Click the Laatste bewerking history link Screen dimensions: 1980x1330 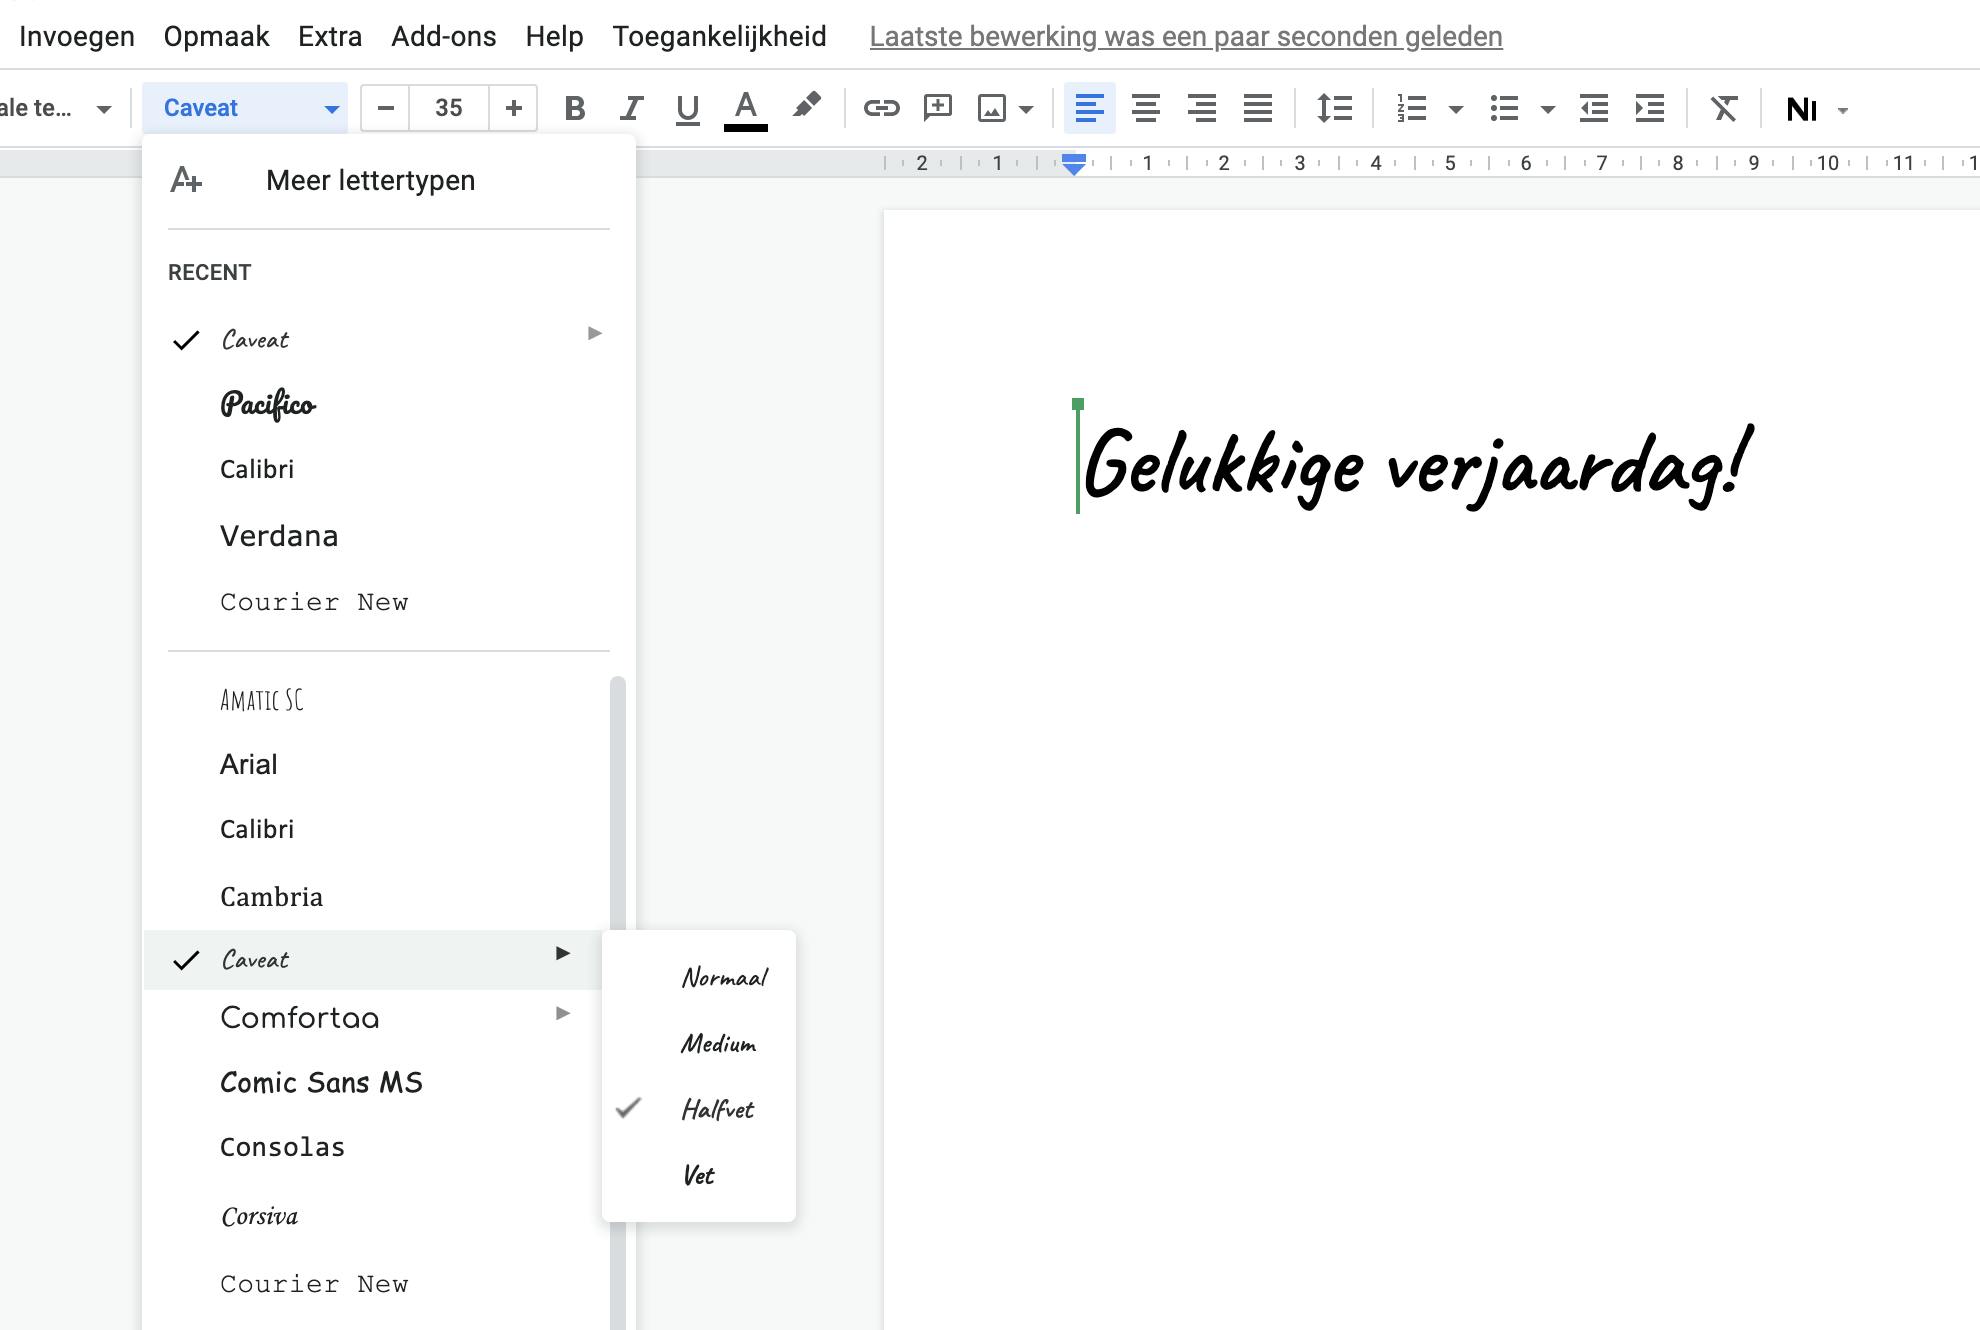1185,36
